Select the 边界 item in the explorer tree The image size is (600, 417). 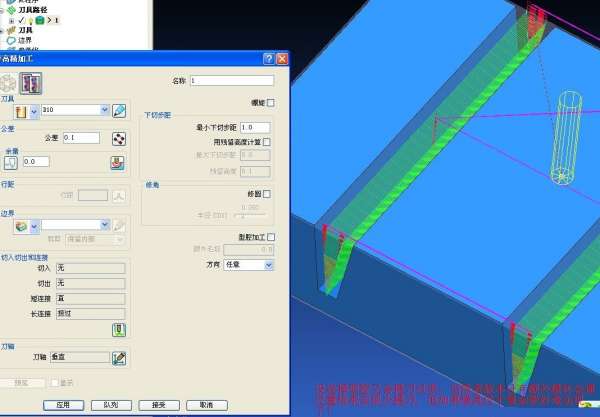26,40
